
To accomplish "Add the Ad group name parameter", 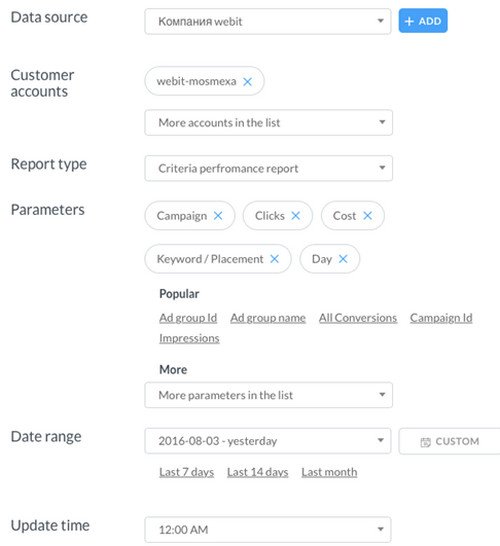I will (x=268, y=318).
